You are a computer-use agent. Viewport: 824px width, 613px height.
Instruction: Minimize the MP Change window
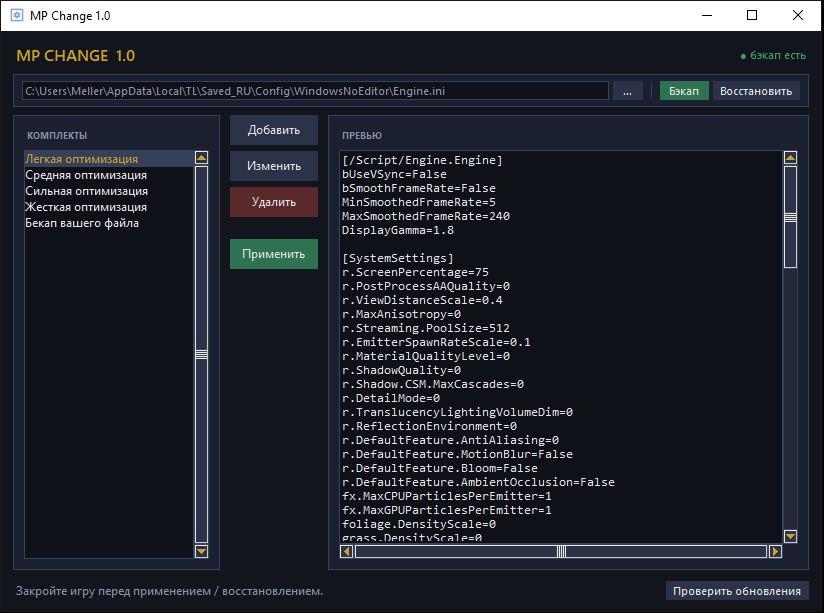(707, 15)
